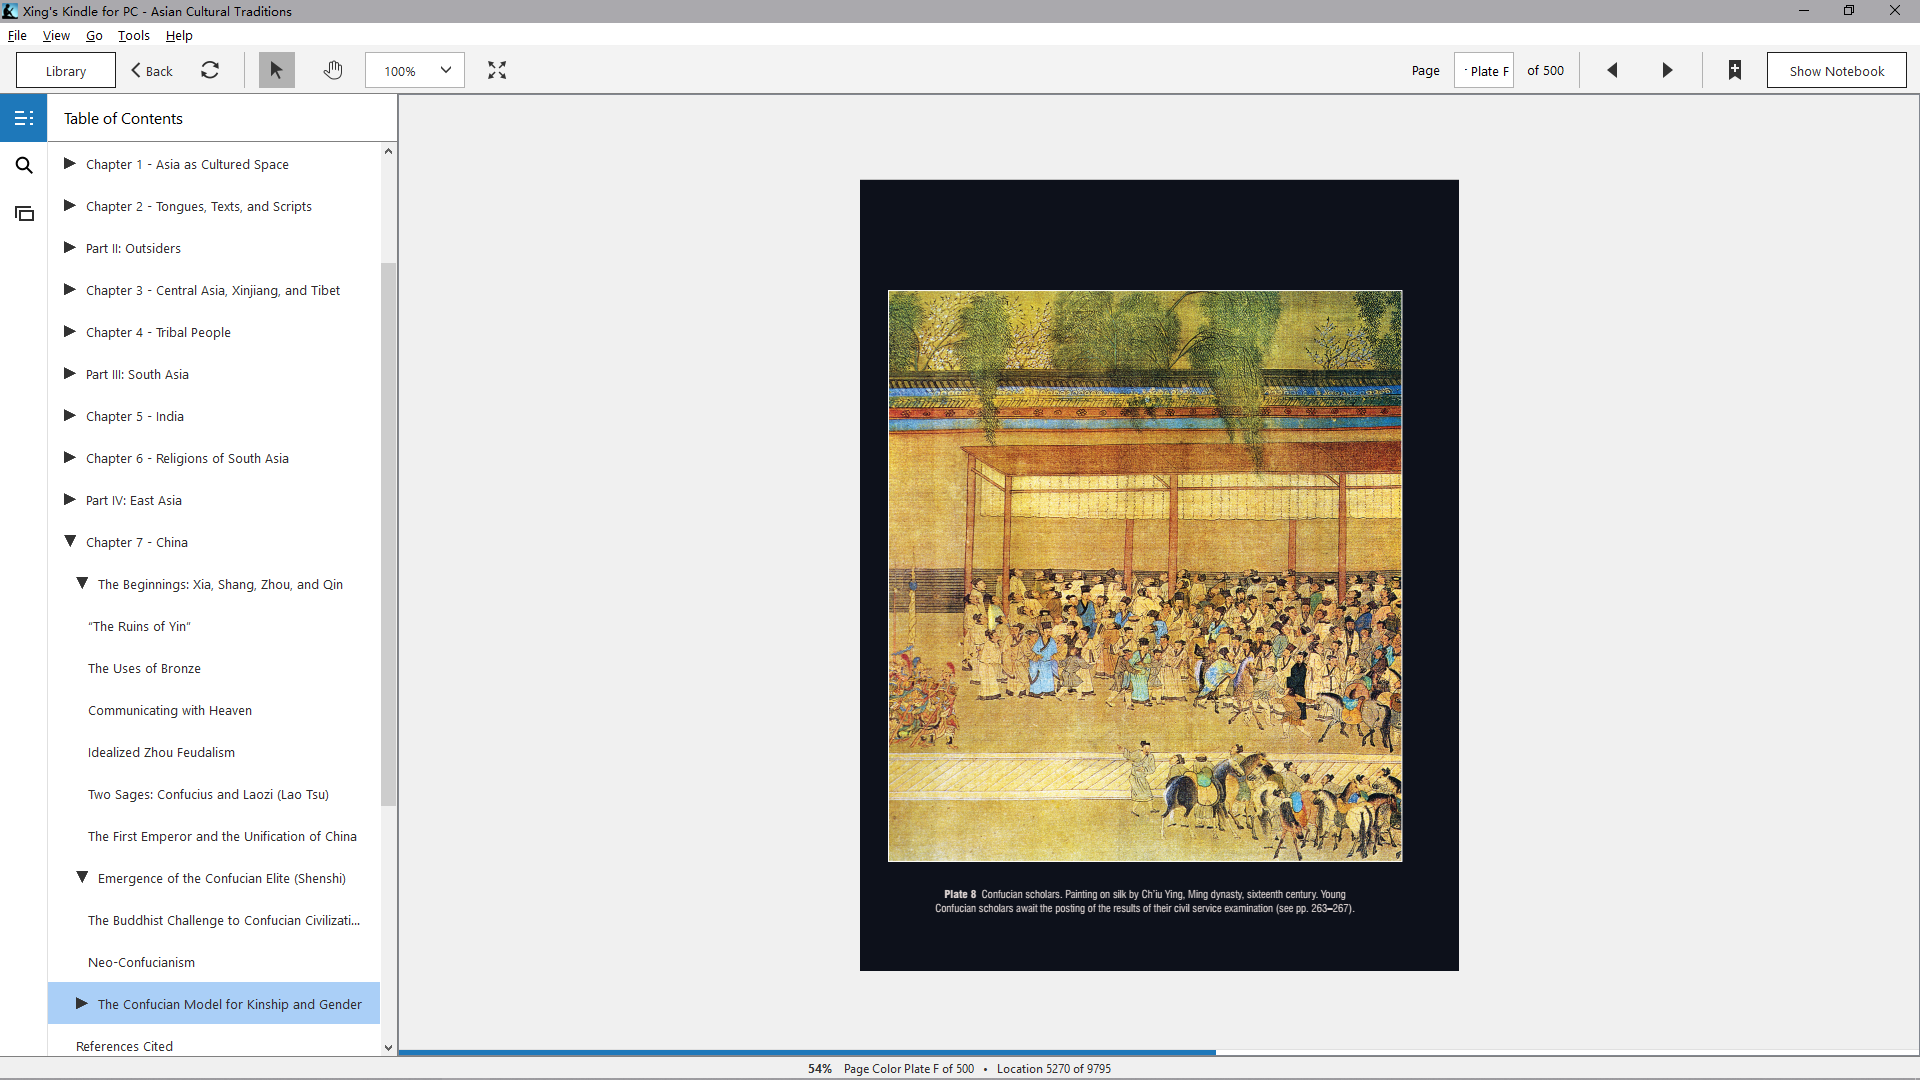This screenshot has width=1920, height=1080.
Task: Expand Part III: South Asia
Action: click(x=70, y=374)
